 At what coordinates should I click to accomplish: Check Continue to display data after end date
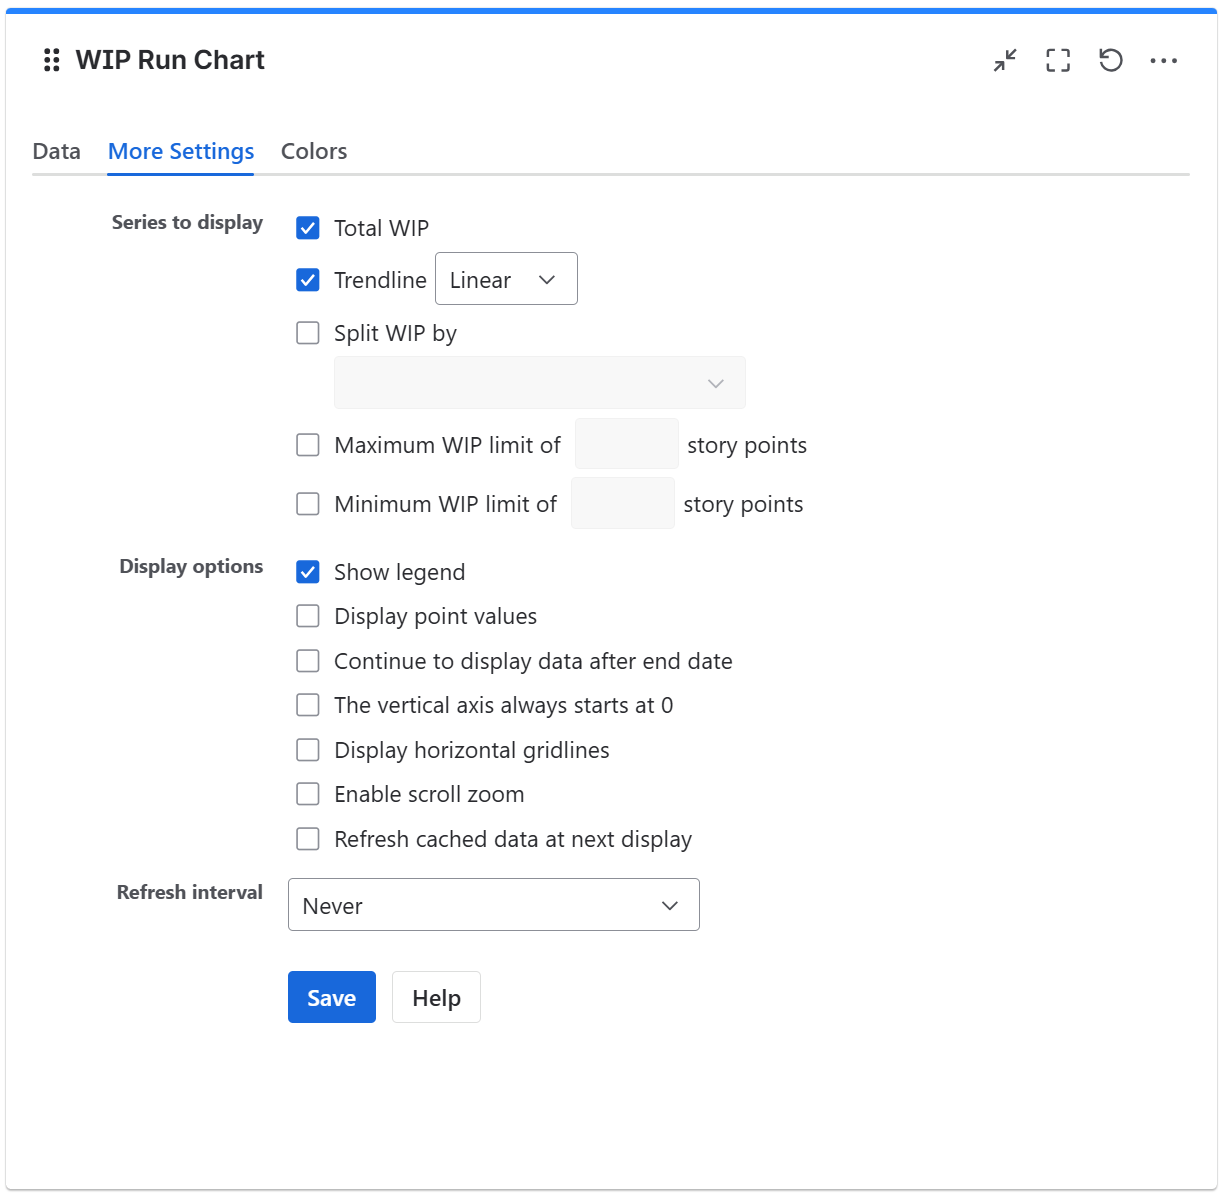click(x=308, y=660)
